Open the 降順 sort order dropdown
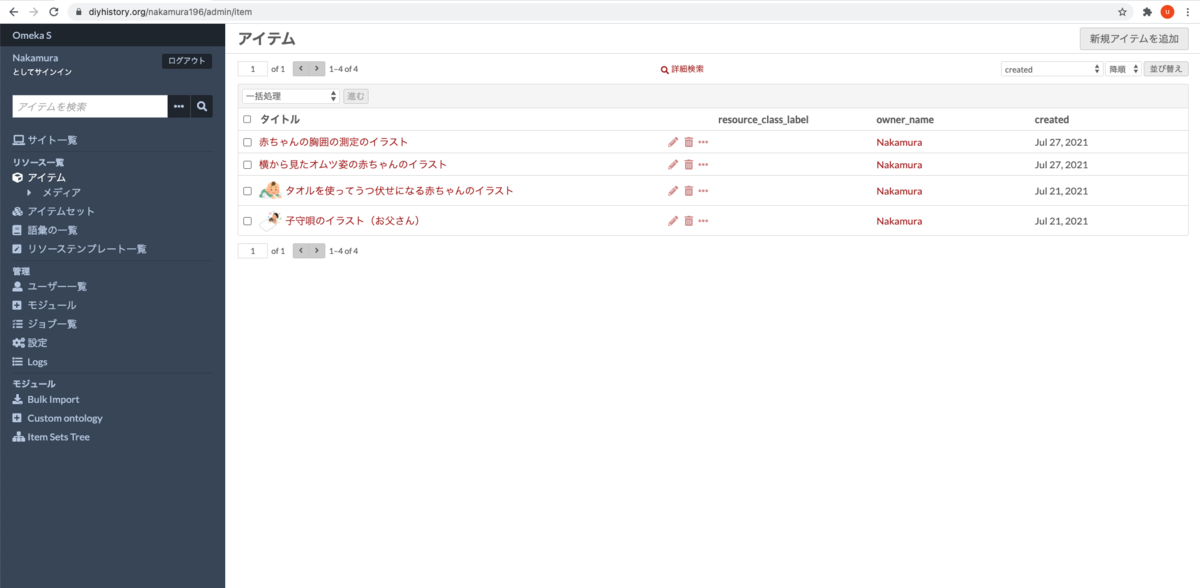This screenshot has width=1200, height=588. pyautogui.click(x=1121, y=68)
